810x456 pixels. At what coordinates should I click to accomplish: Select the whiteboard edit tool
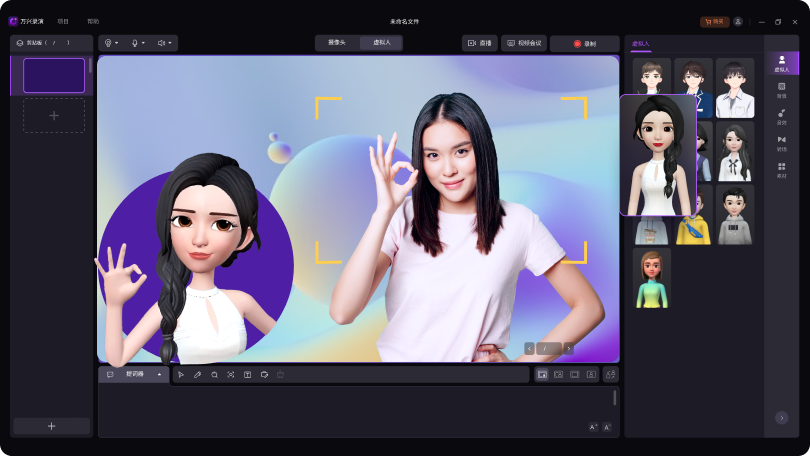coord(264,374)
